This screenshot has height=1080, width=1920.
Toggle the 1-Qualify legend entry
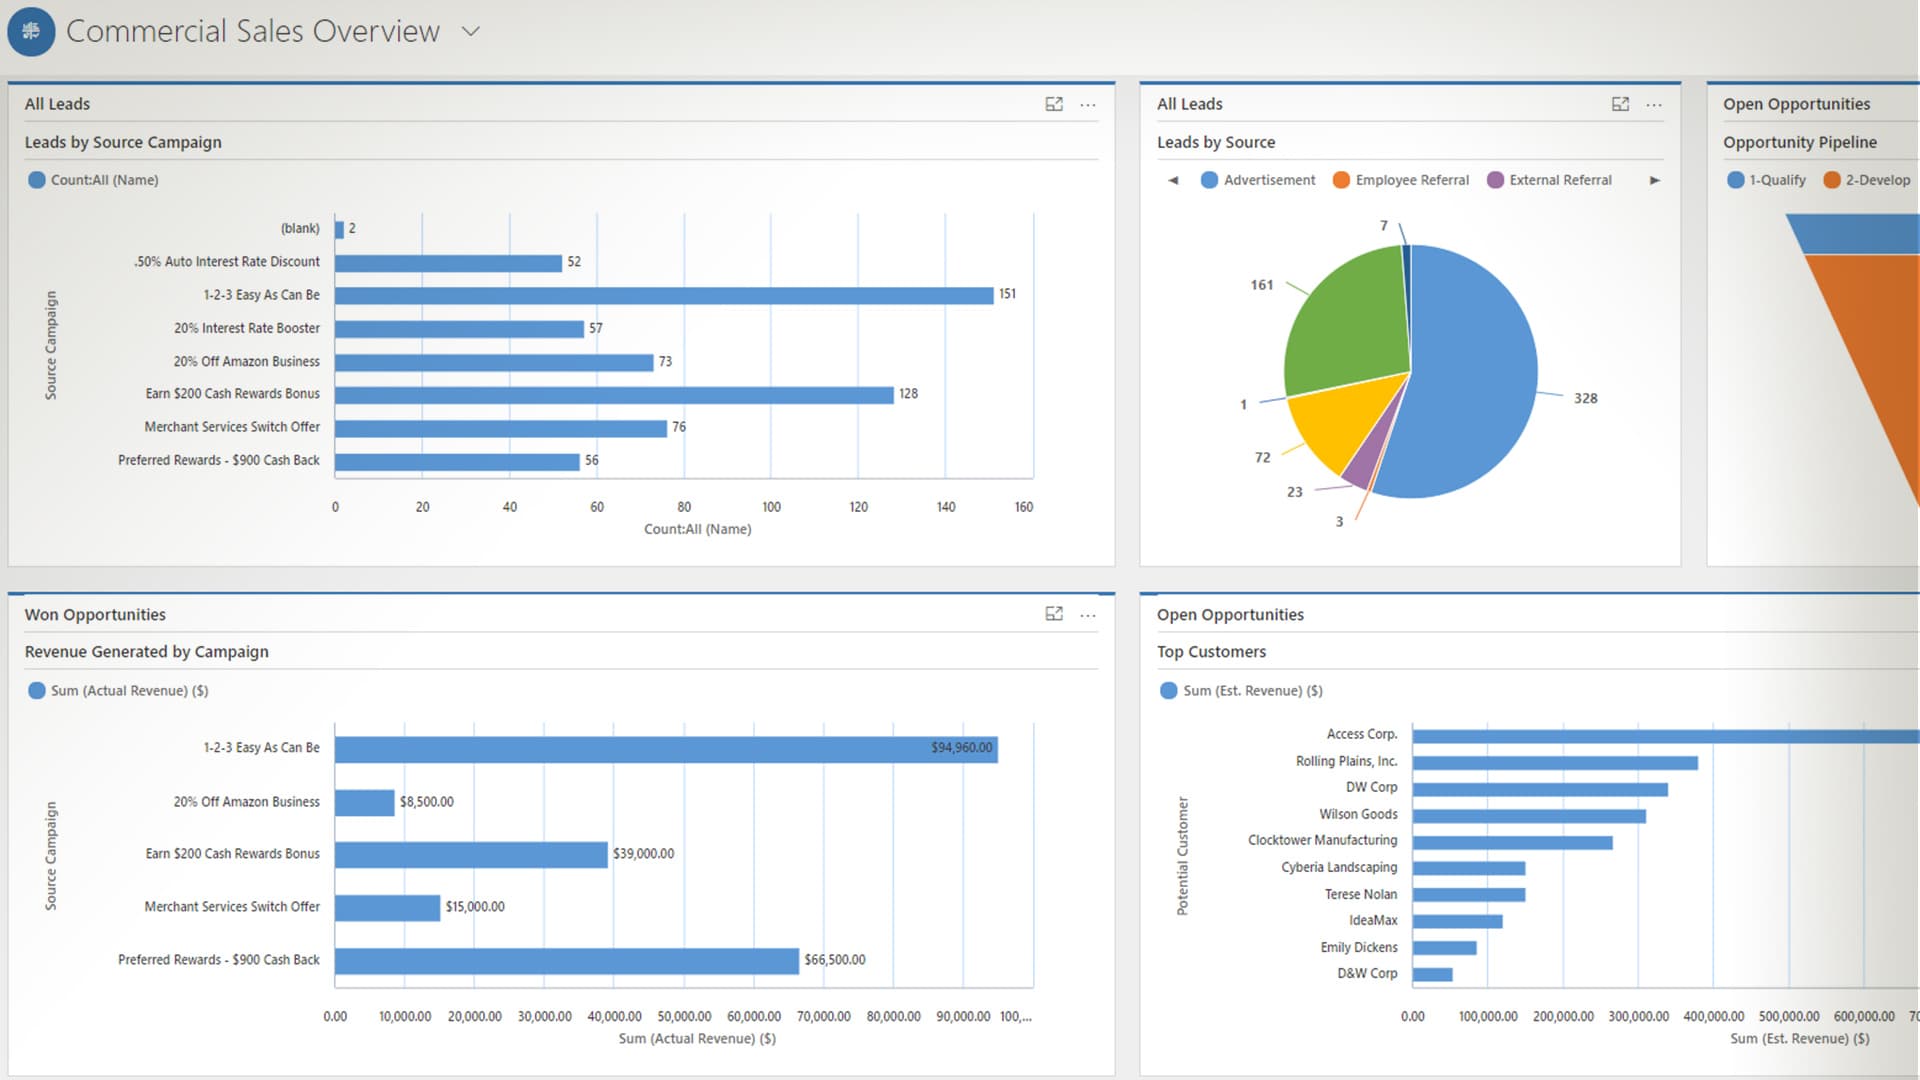coord(1766,180)
